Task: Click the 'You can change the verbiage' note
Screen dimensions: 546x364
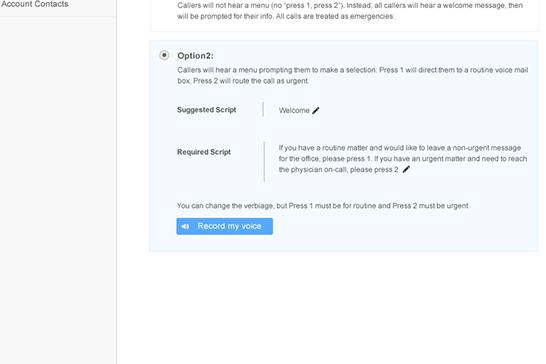Action: [322, 206]
